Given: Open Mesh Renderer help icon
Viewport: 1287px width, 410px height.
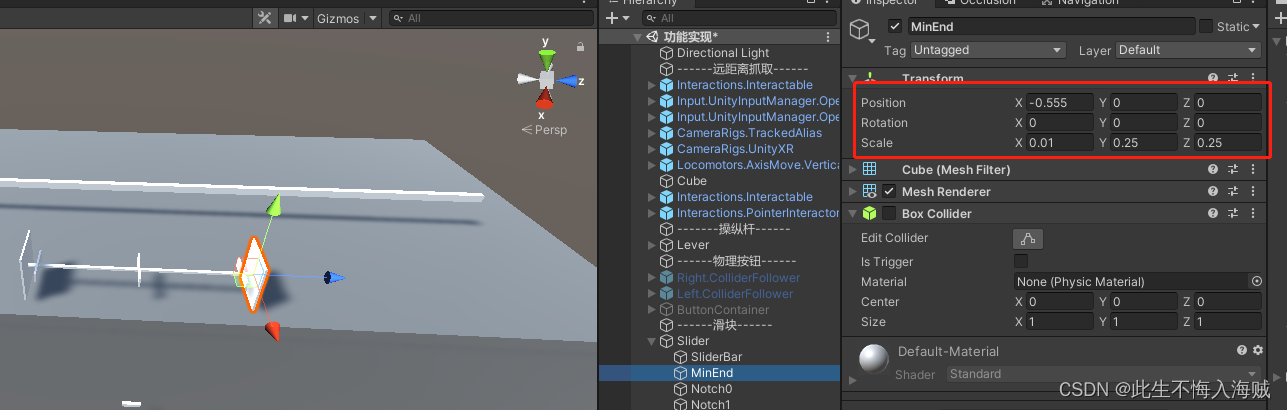Looking at the screenshot, I should [x=1213, y=192].
